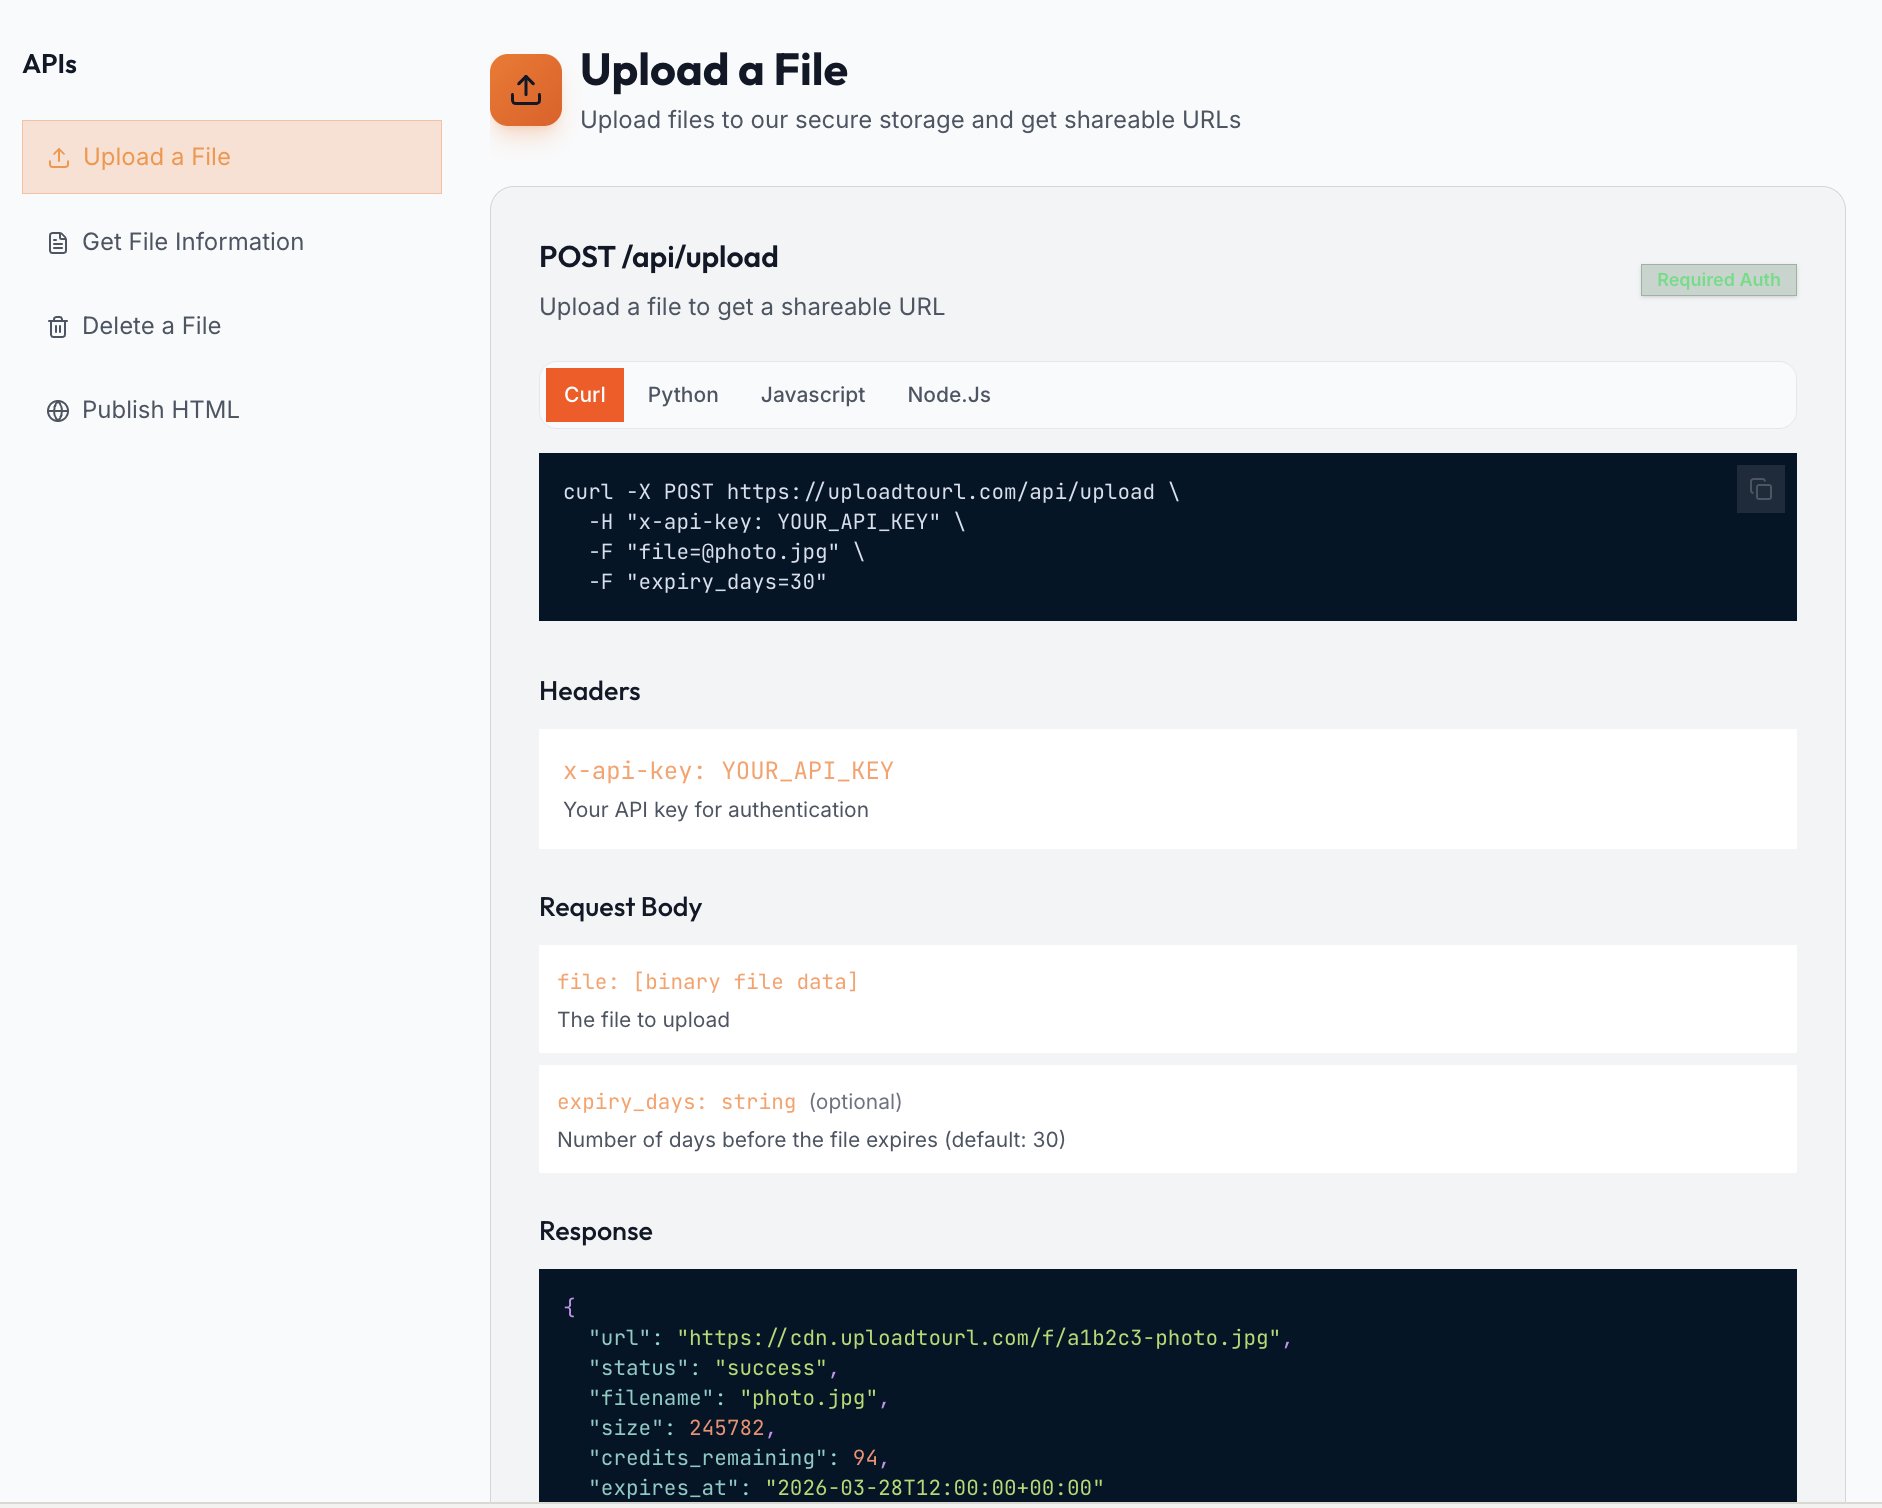Click the "filename": "photo.jpg" line
1882x1508 pixels.
coord(738,1398)
